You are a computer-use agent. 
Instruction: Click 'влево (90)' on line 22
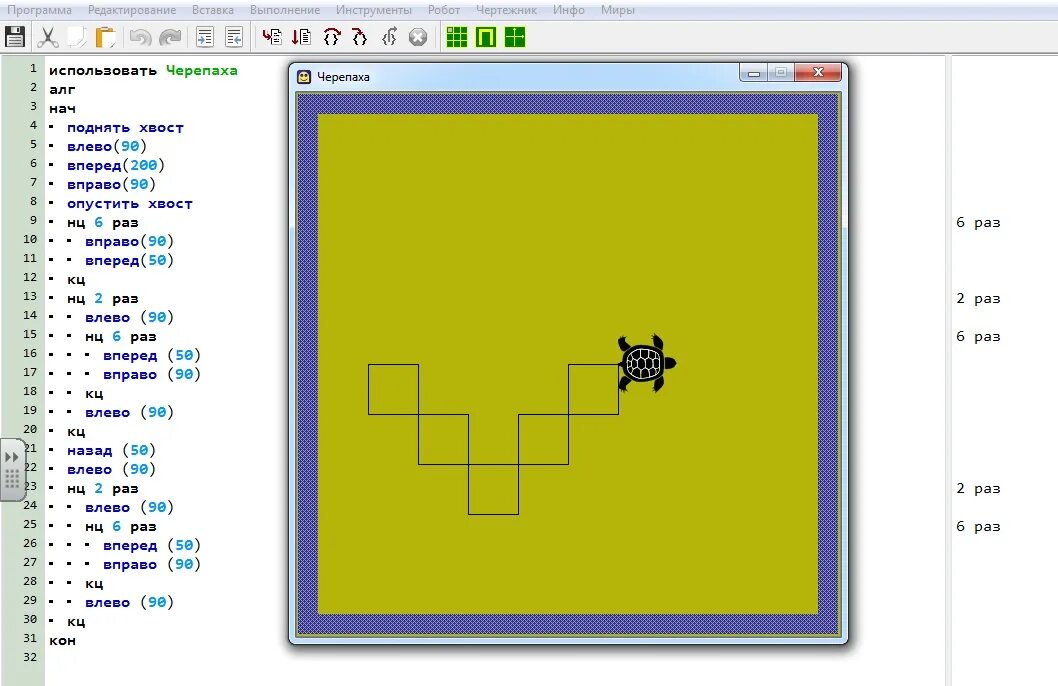pyautogui.click(x=111, y=469)
